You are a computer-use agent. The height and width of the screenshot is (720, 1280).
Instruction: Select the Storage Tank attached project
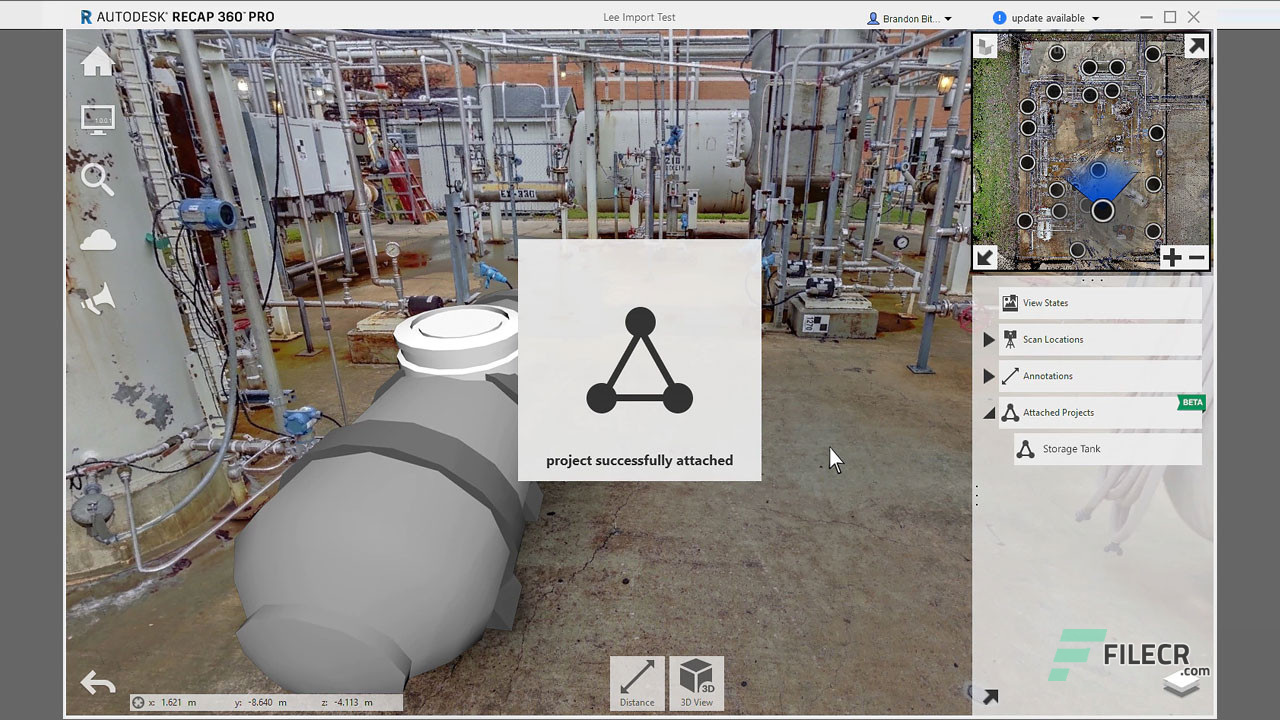1108,449
